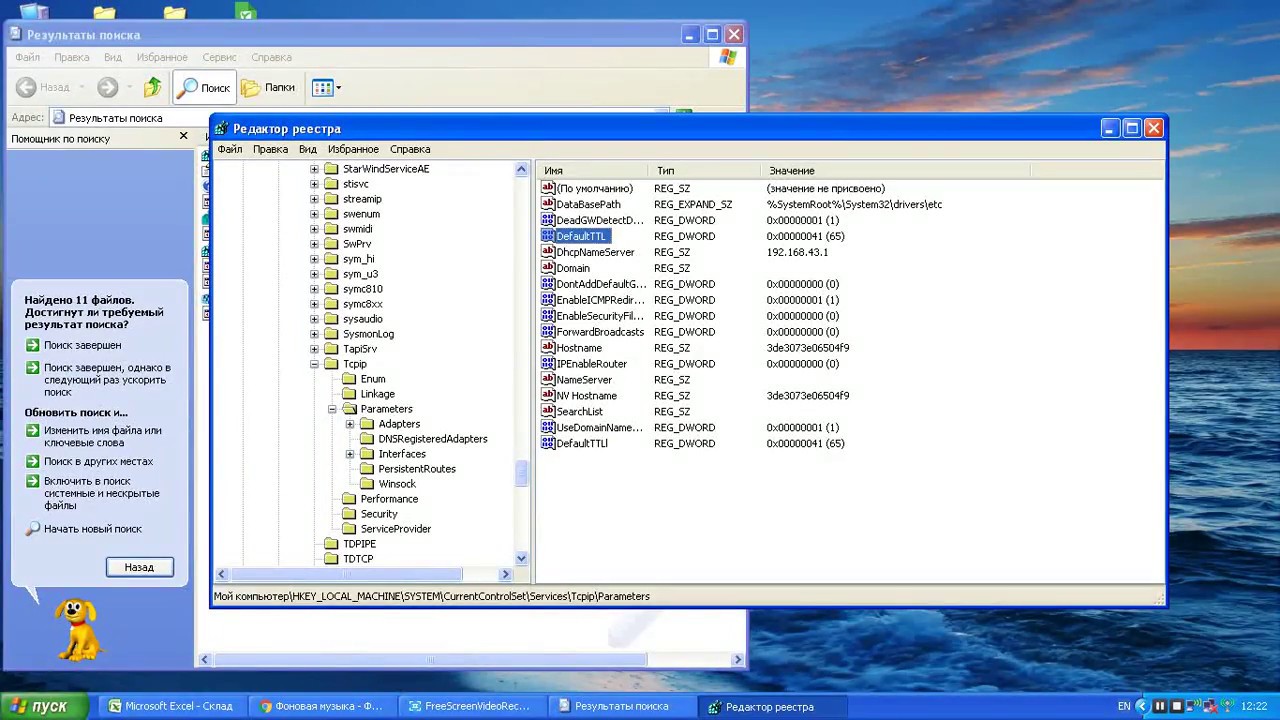
Task: Click the Parameters open folder icon
Action: pos(349,409)
